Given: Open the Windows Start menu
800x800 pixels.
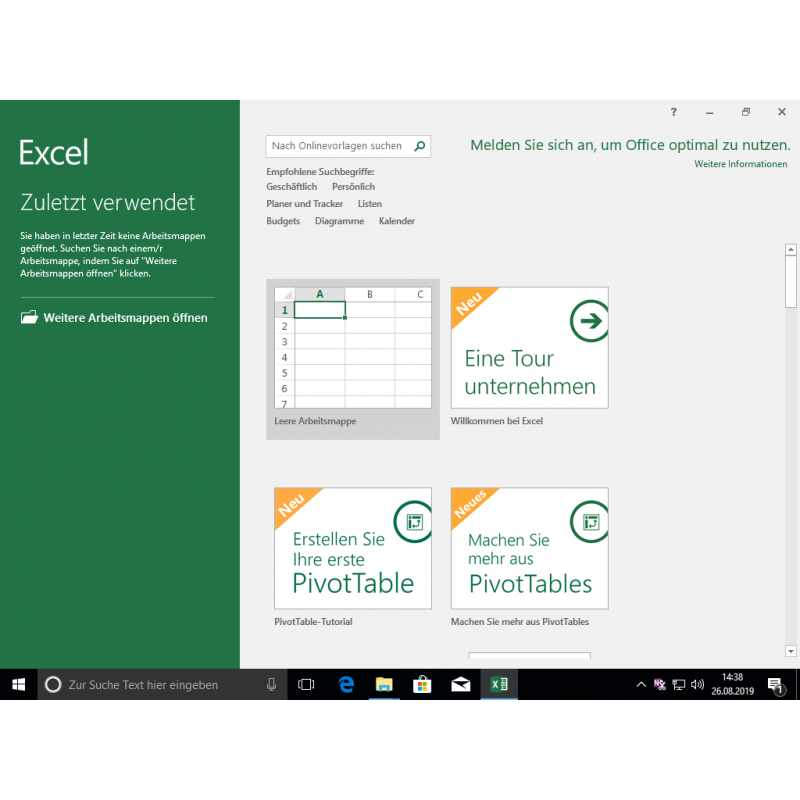Looking at the screenshot, I should point(18,684).
